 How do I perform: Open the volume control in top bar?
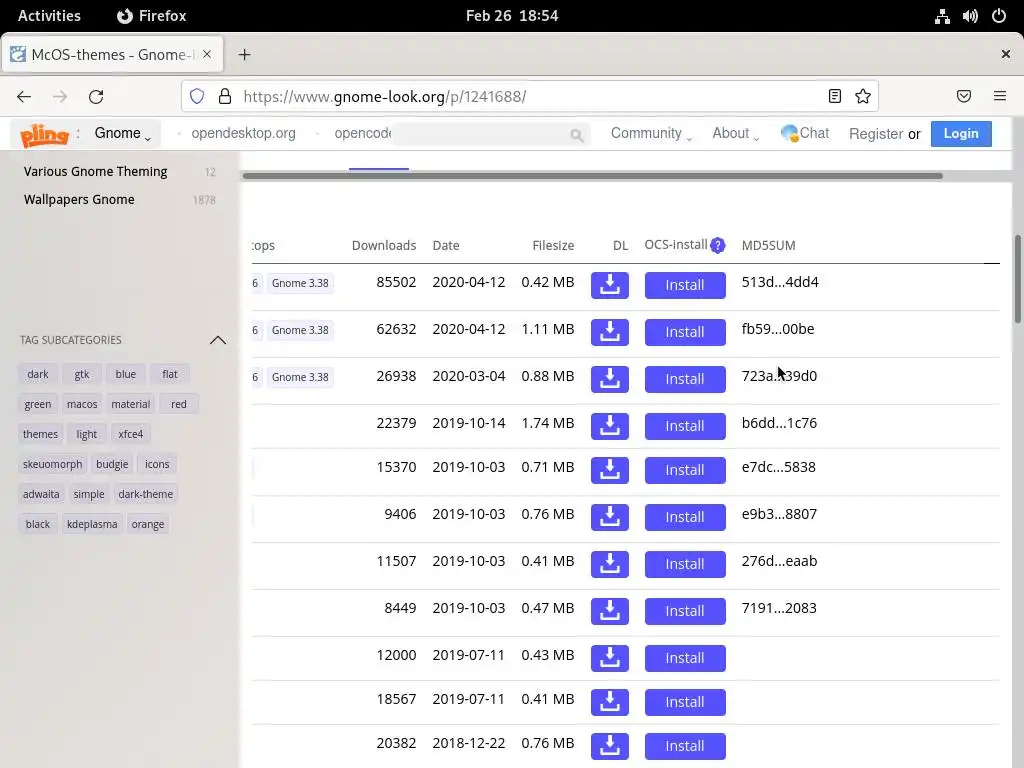(x=970, y=16)
